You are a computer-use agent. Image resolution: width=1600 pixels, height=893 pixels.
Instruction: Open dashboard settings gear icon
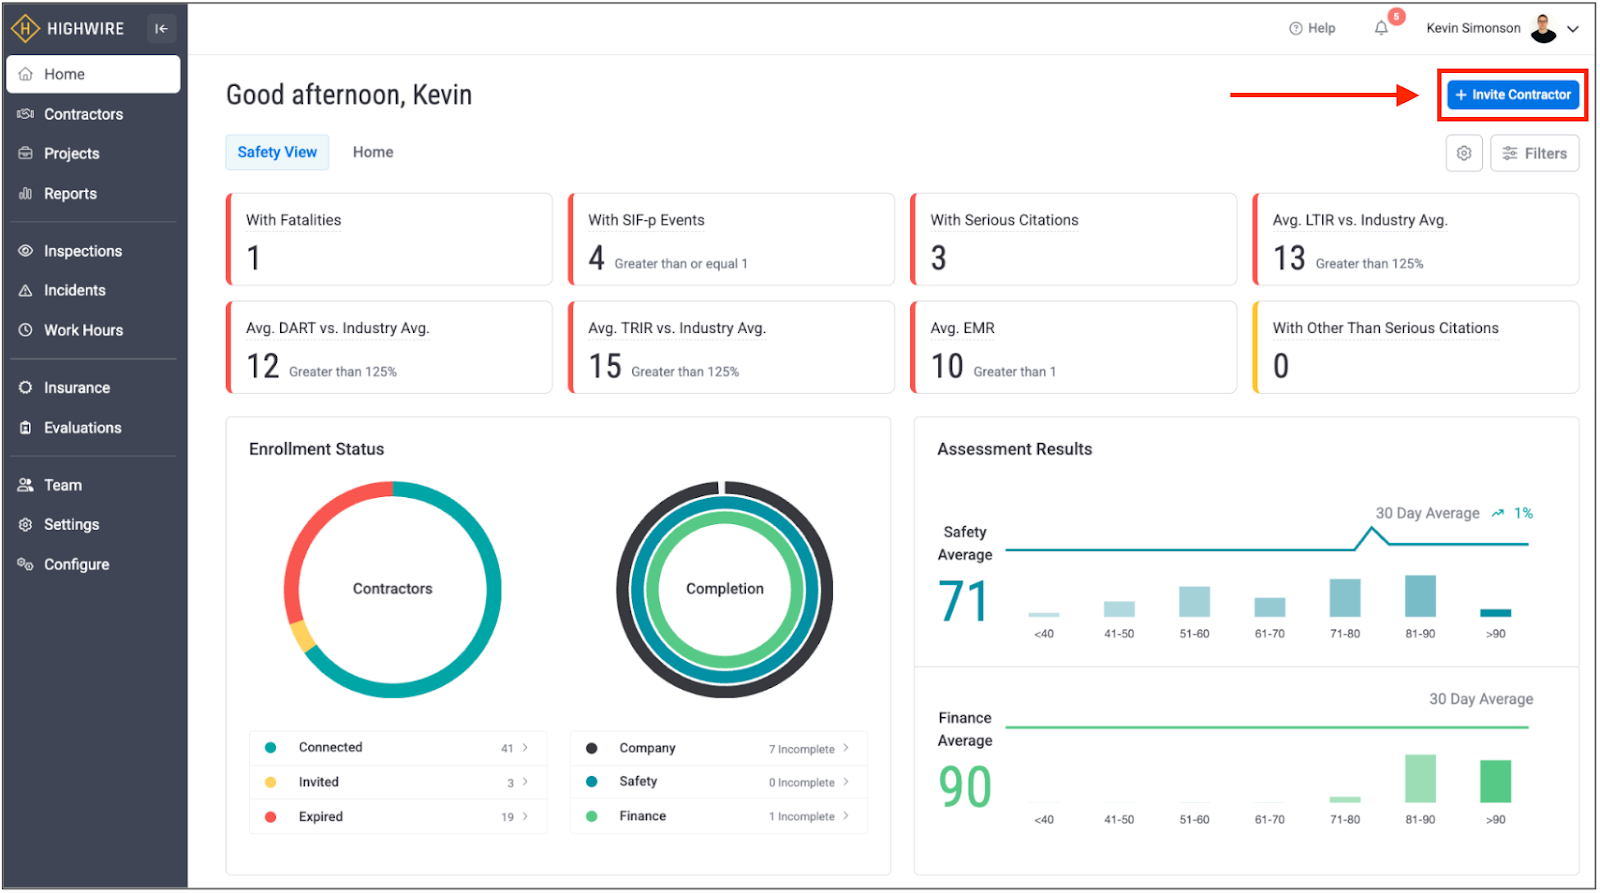coord(1463,153)
